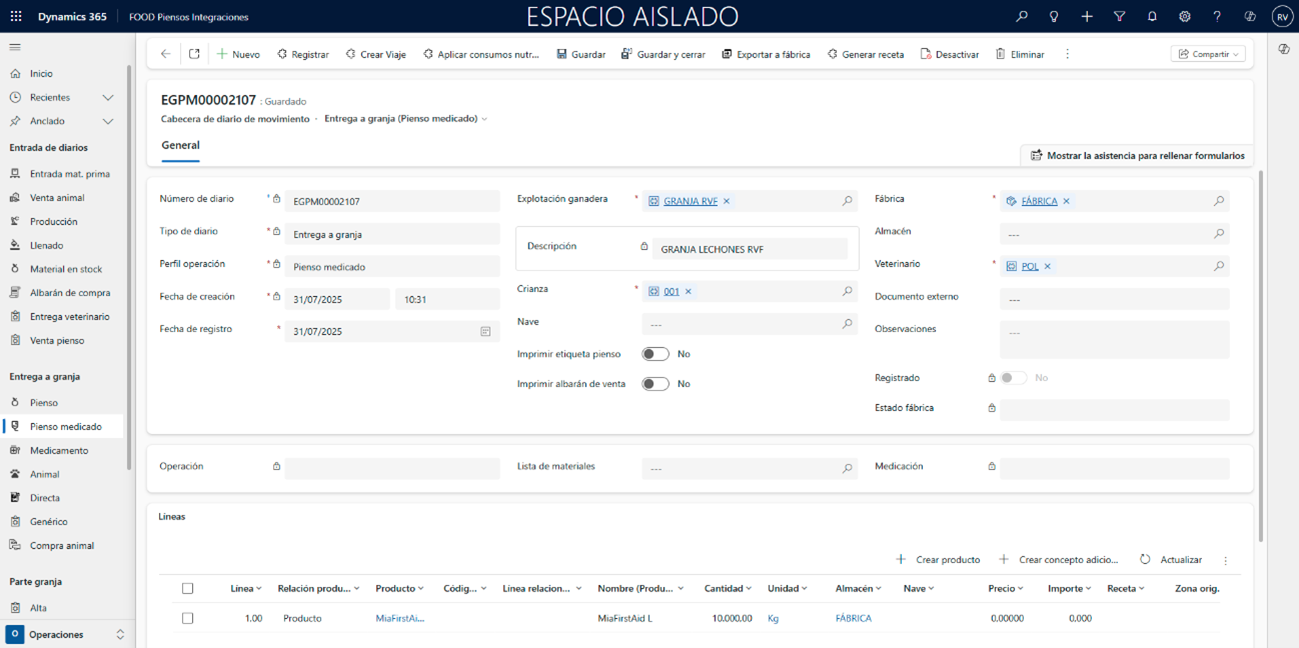Click lookup search icon in Veterinario field
Screen dimensions: 1299x648
pyautogui.click(x=1218, y=267)
